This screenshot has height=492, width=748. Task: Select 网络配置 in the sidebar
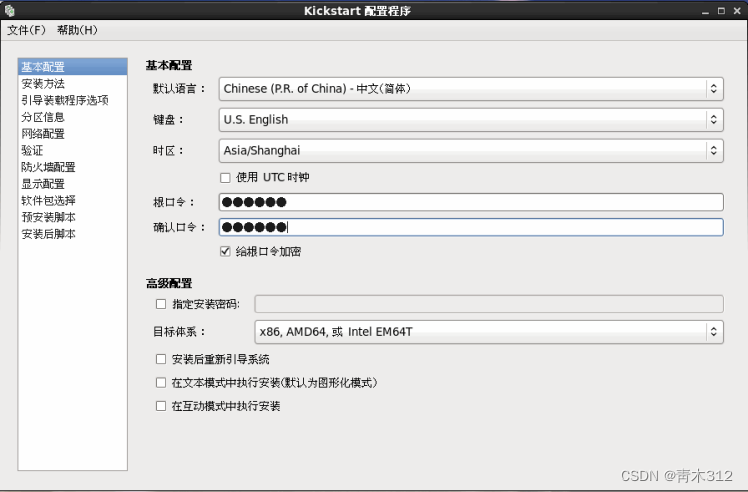(73, 134)
